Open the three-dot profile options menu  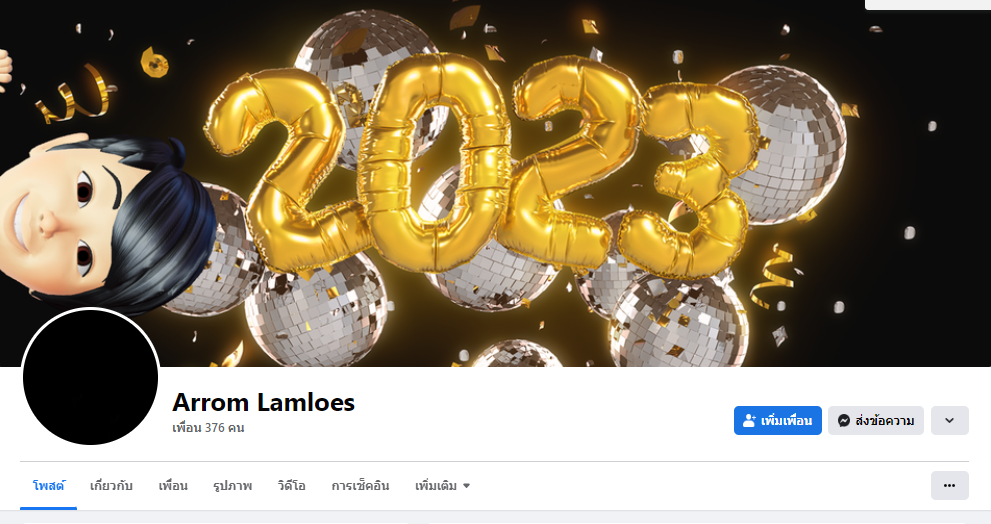tap(949, 485)
